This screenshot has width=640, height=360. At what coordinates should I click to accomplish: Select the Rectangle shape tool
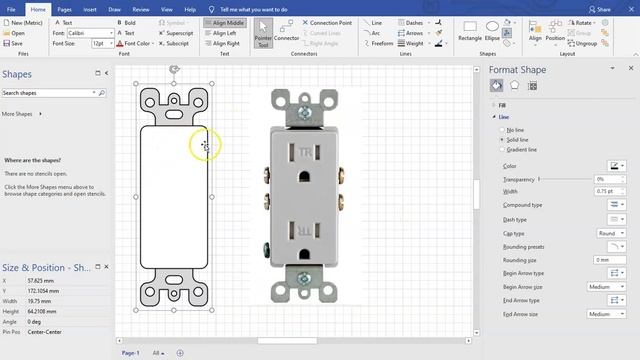pyautogui.click(x=470, y=31)
